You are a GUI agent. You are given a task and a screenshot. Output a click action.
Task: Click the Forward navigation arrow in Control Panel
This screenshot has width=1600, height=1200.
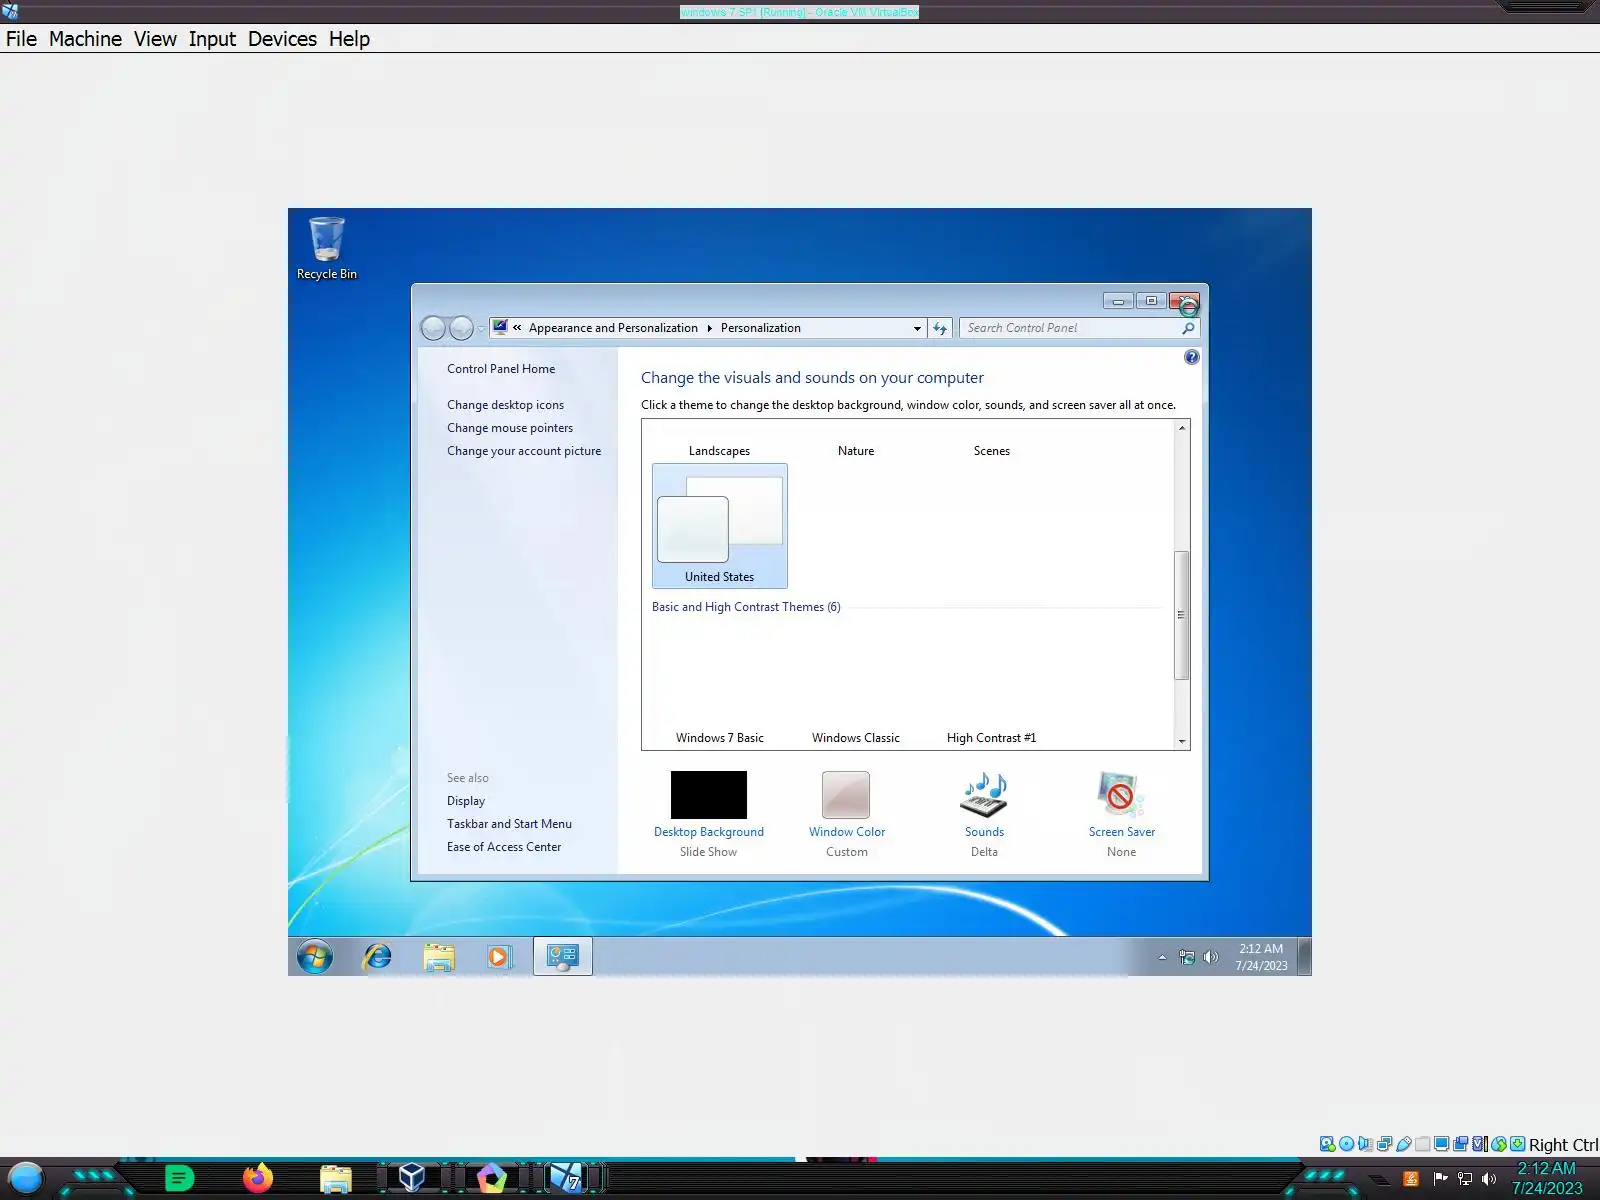pyautogui.click(x=461, y=328)
